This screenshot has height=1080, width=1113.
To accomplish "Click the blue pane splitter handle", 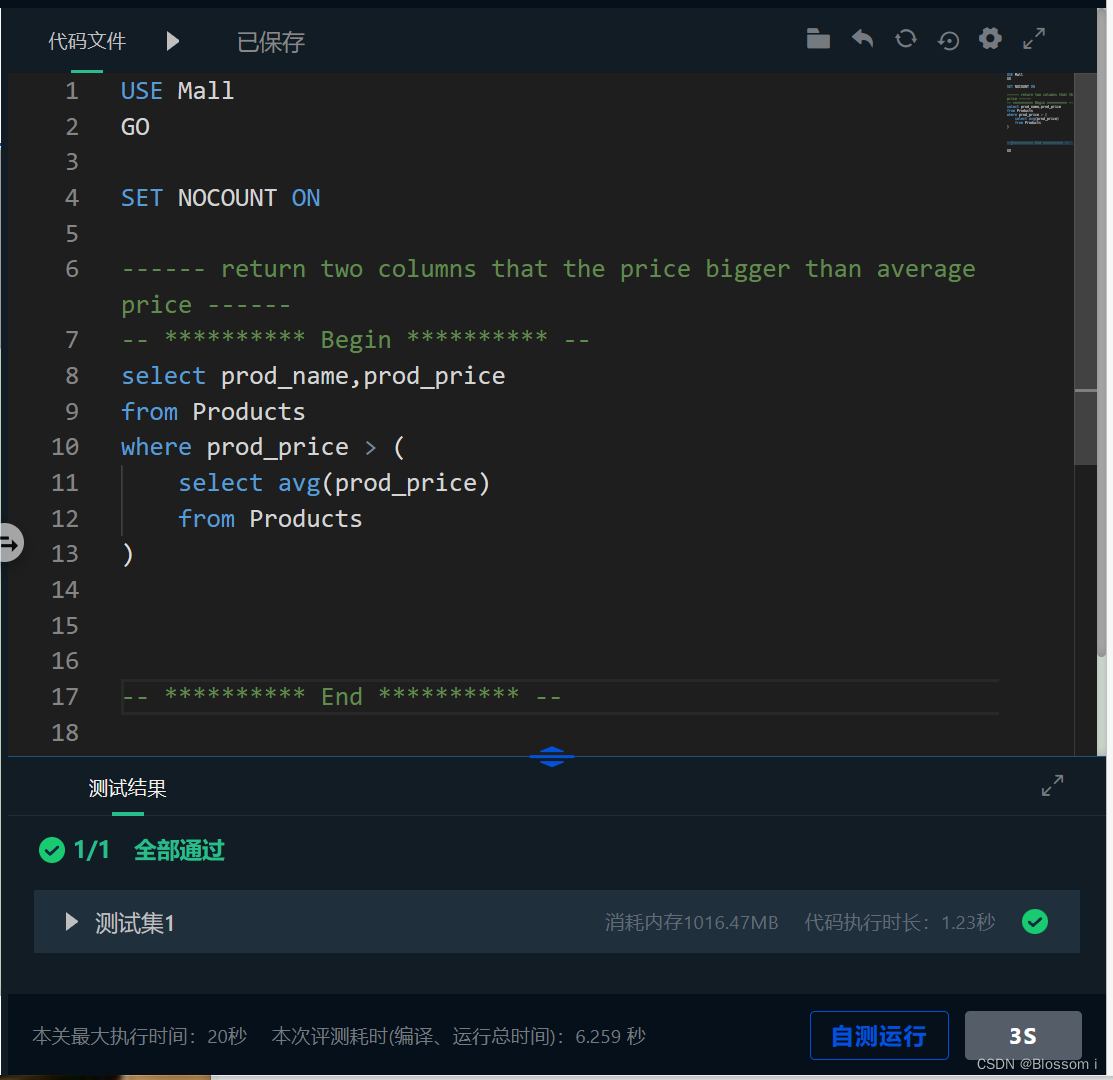I will pos(552,756).
